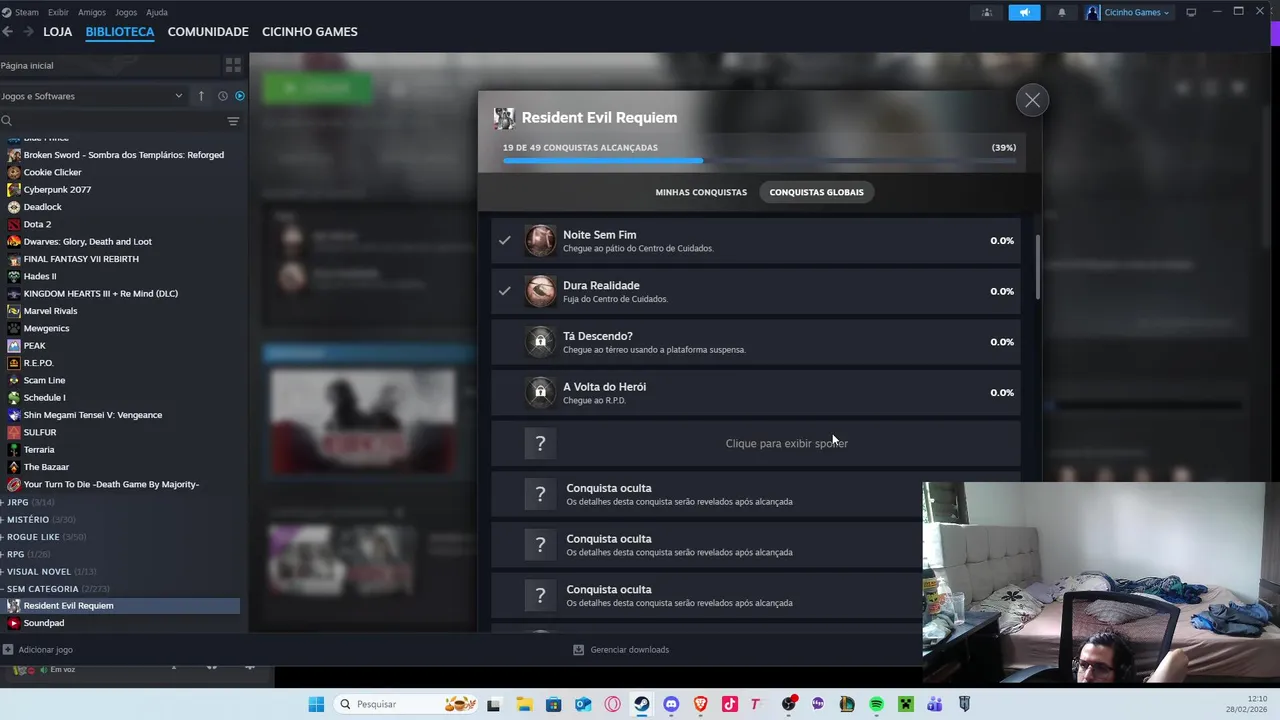
Task: Click the locked Tá Descendo? achievement icon
Action: (540, 342)
